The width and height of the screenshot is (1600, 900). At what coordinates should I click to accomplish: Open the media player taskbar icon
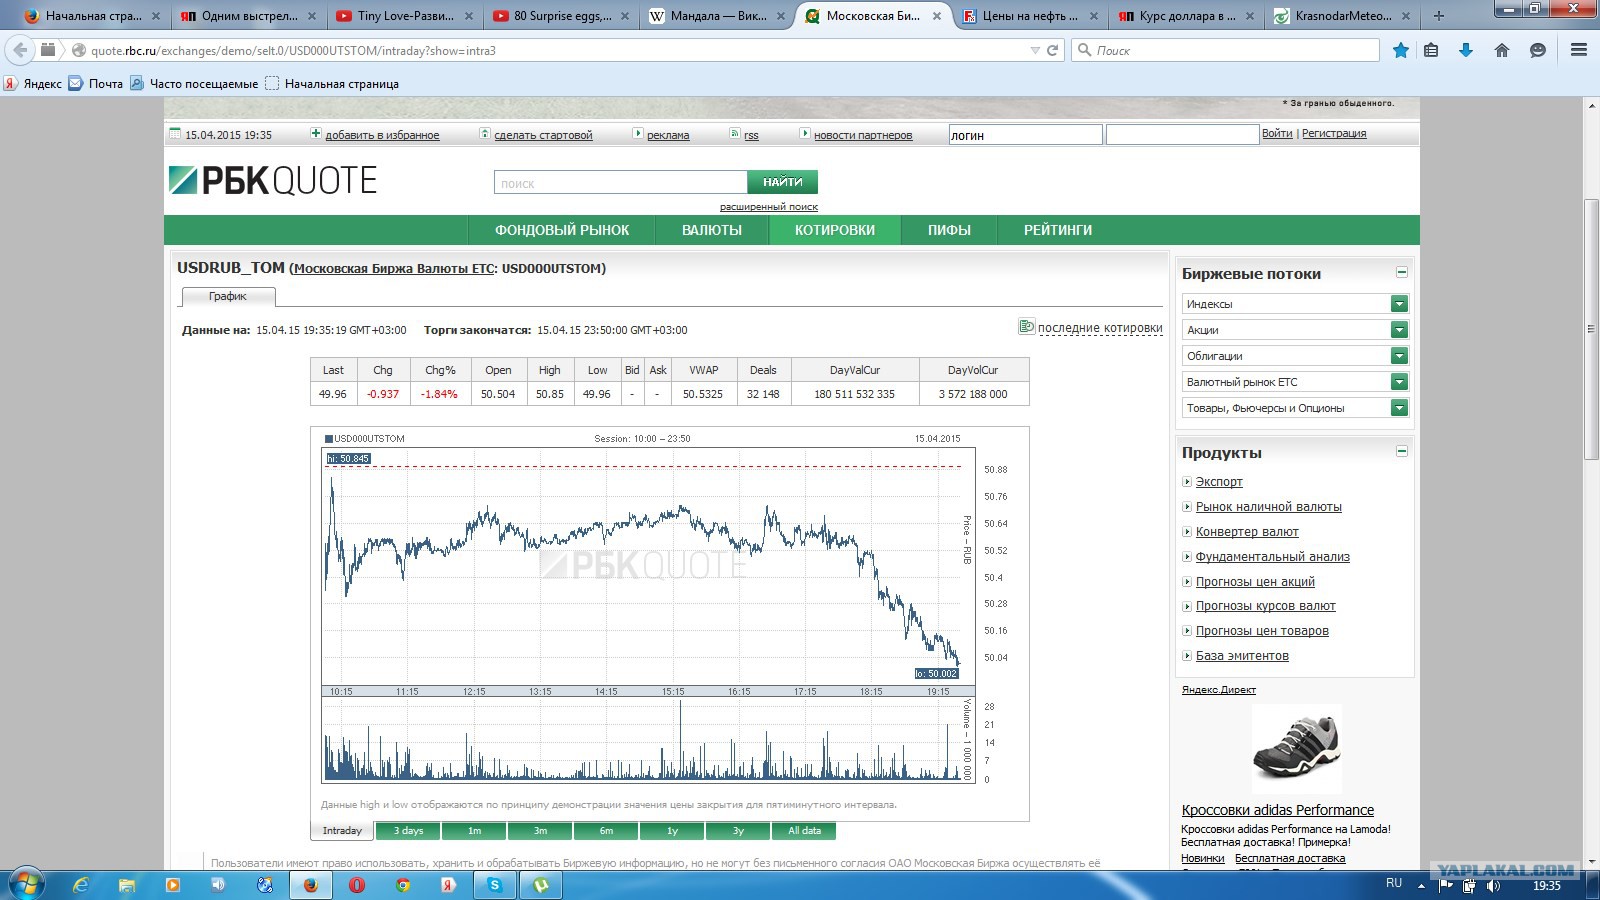click(x=172, y=885)
